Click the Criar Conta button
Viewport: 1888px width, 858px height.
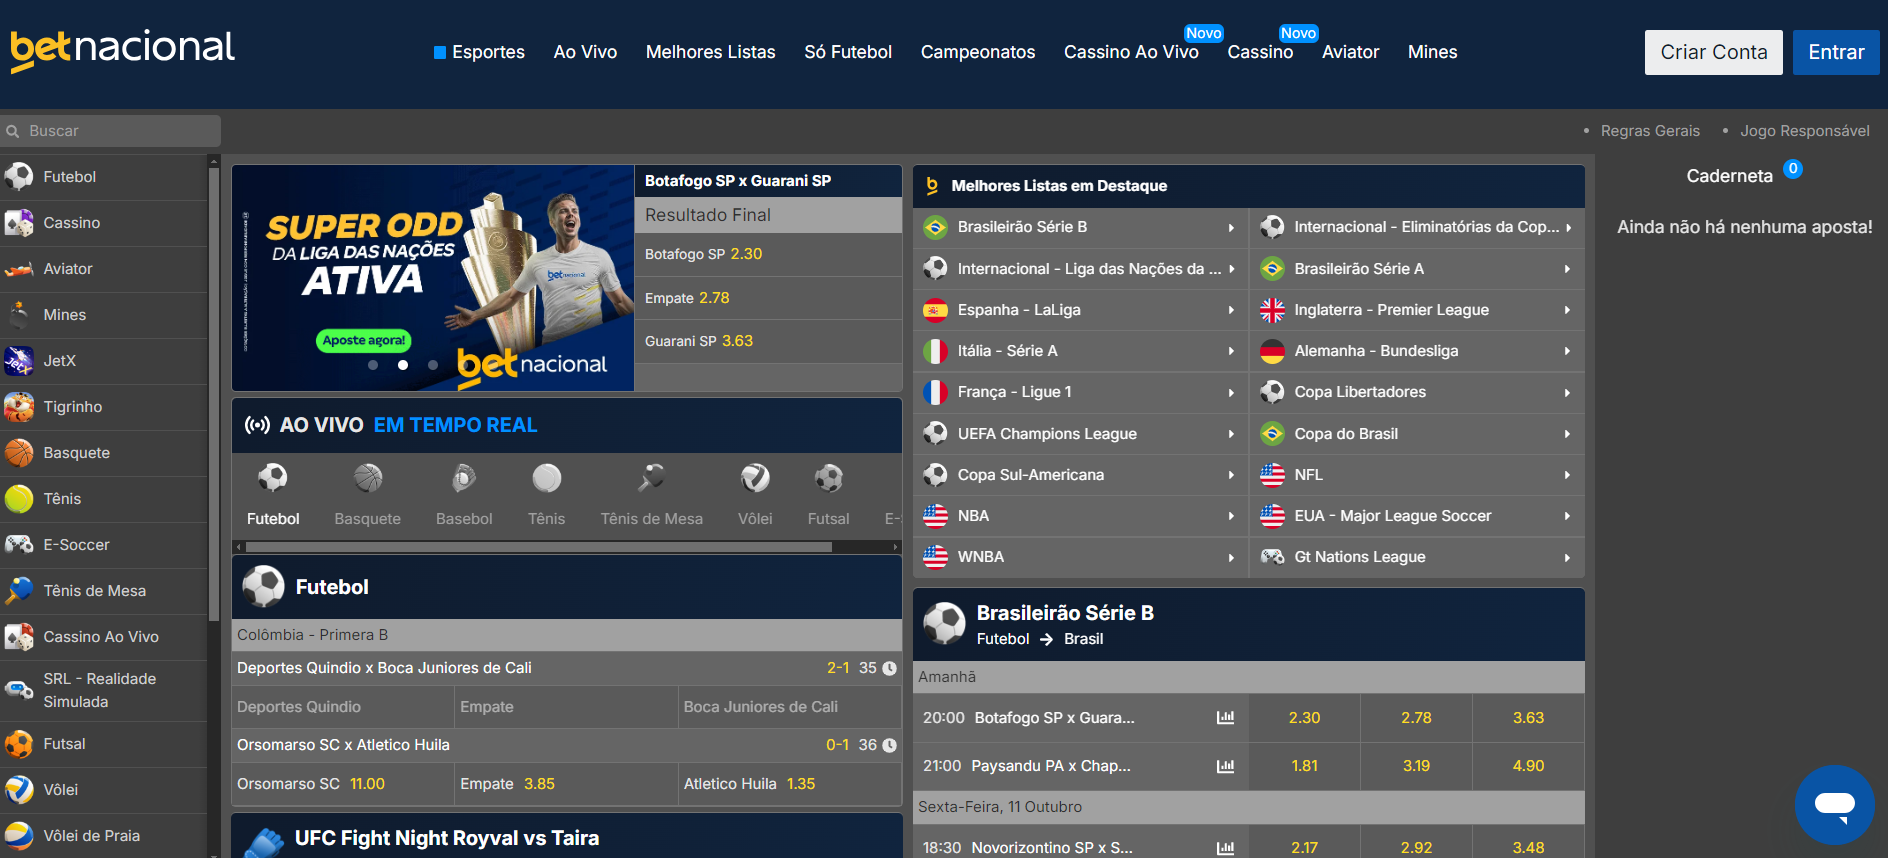[1713, 52]
